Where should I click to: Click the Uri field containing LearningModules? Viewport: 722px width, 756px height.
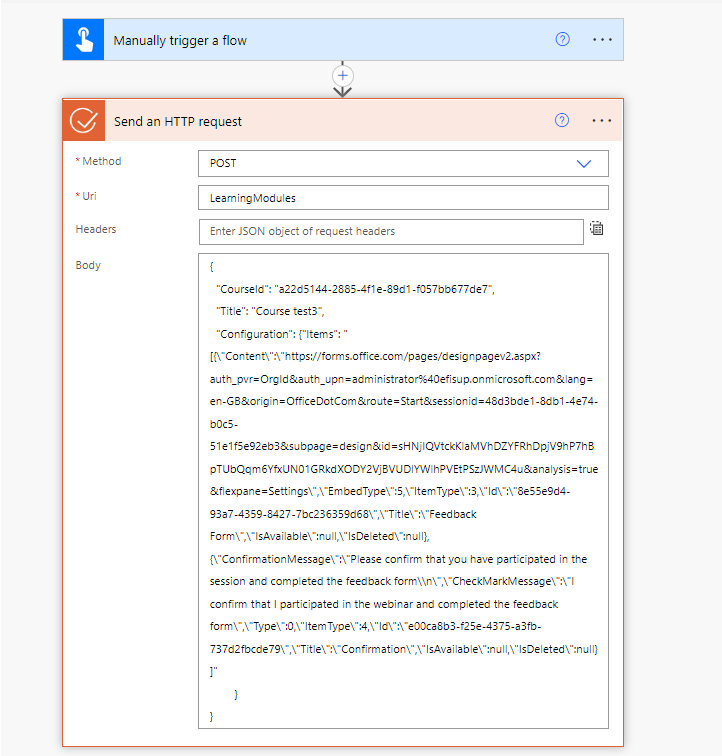click(402, 198)
